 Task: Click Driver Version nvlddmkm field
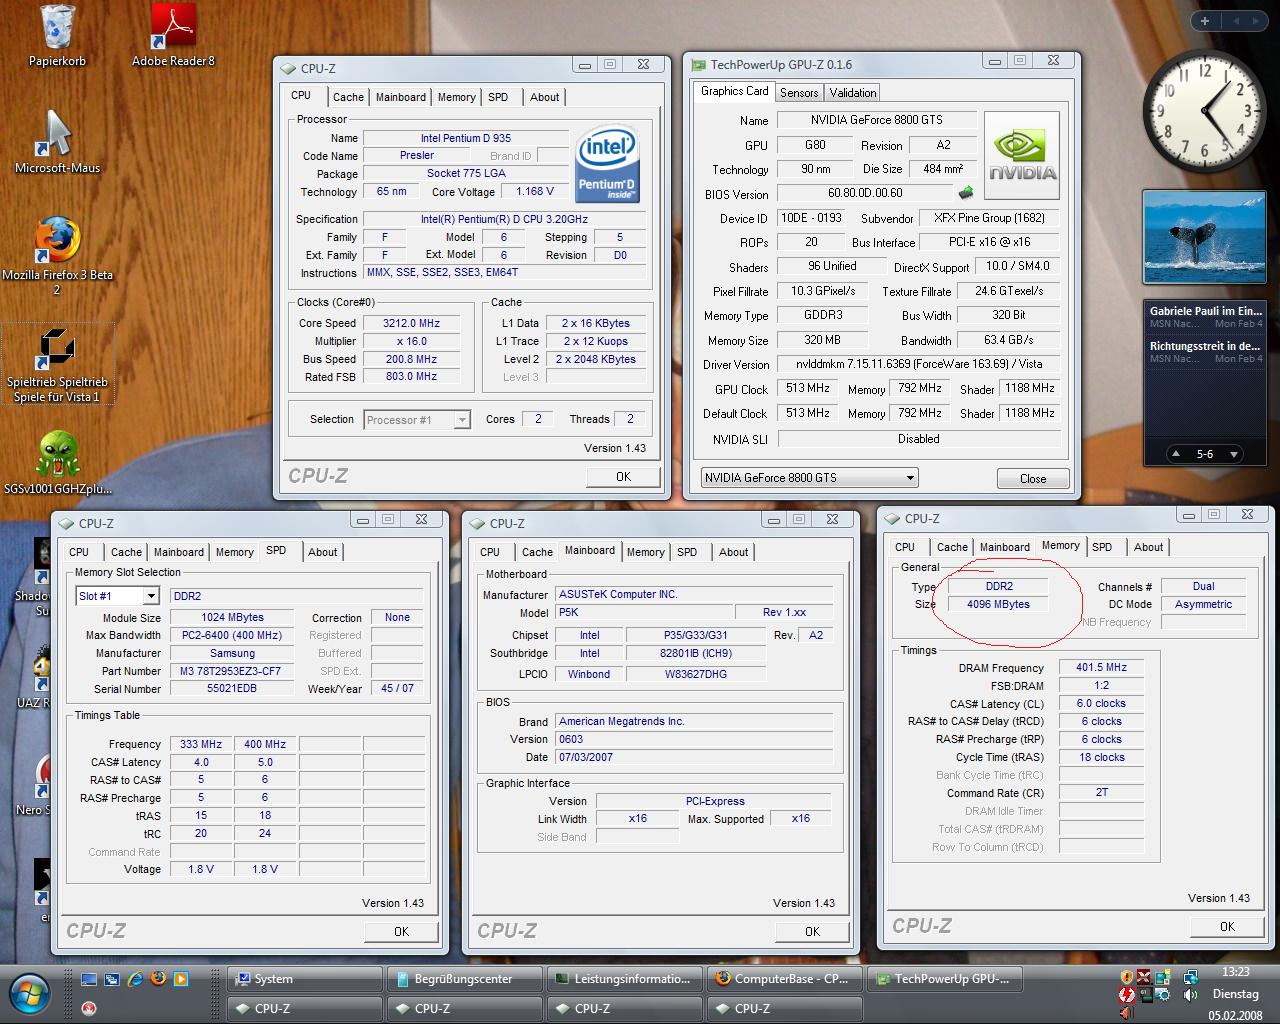pos(918,365)
